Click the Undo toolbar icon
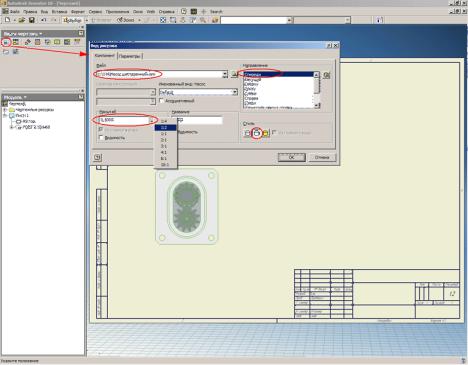Image resolution: width=468 pixels, height=365 pixels. point(43,20)
